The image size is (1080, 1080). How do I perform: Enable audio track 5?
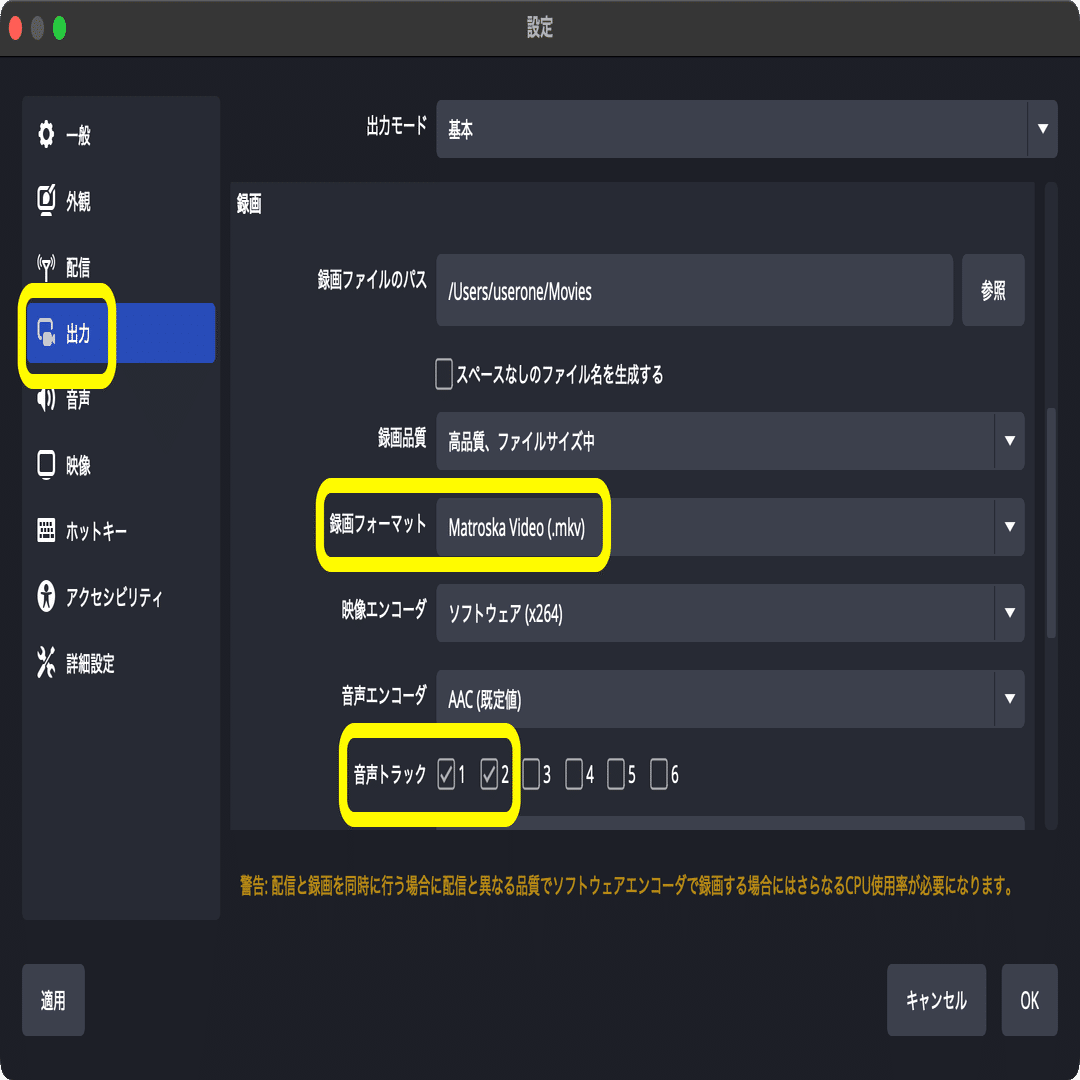[x=616, y=774]
